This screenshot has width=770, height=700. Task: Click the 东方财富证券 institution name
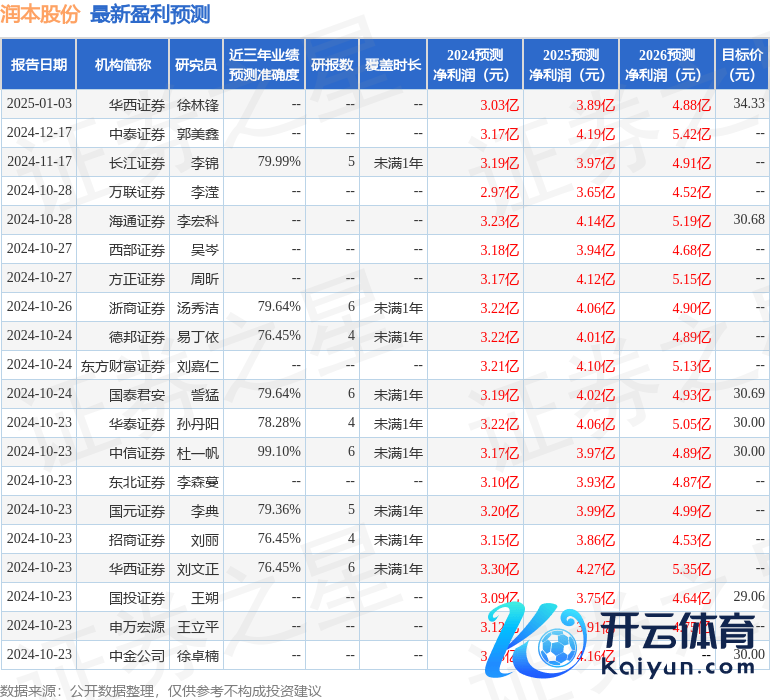pos(123,366)
